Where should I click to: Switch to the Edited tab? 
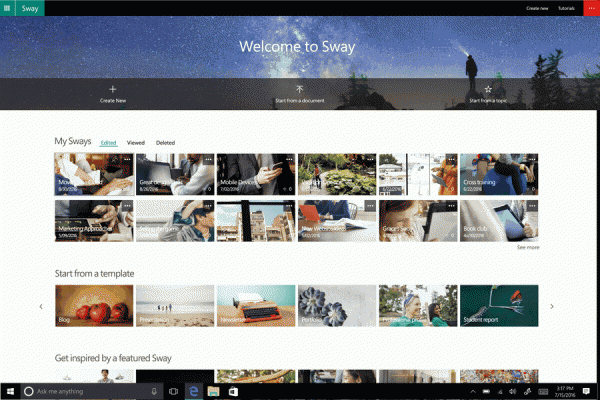coord(108,143)
